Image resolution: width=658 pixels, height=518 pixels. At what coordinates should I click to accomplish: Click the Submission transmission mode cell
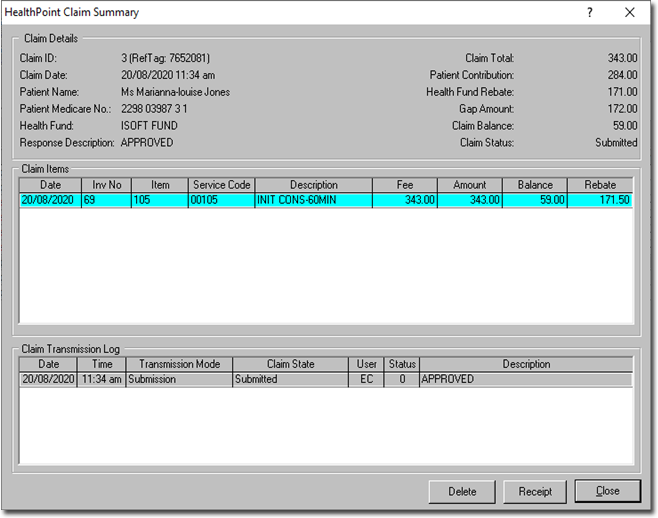[x=180, y=379]
